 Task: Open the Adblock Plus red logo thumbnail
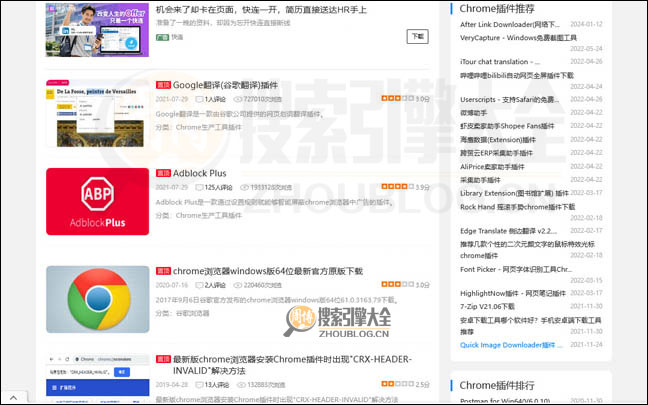tap(98, 201)
